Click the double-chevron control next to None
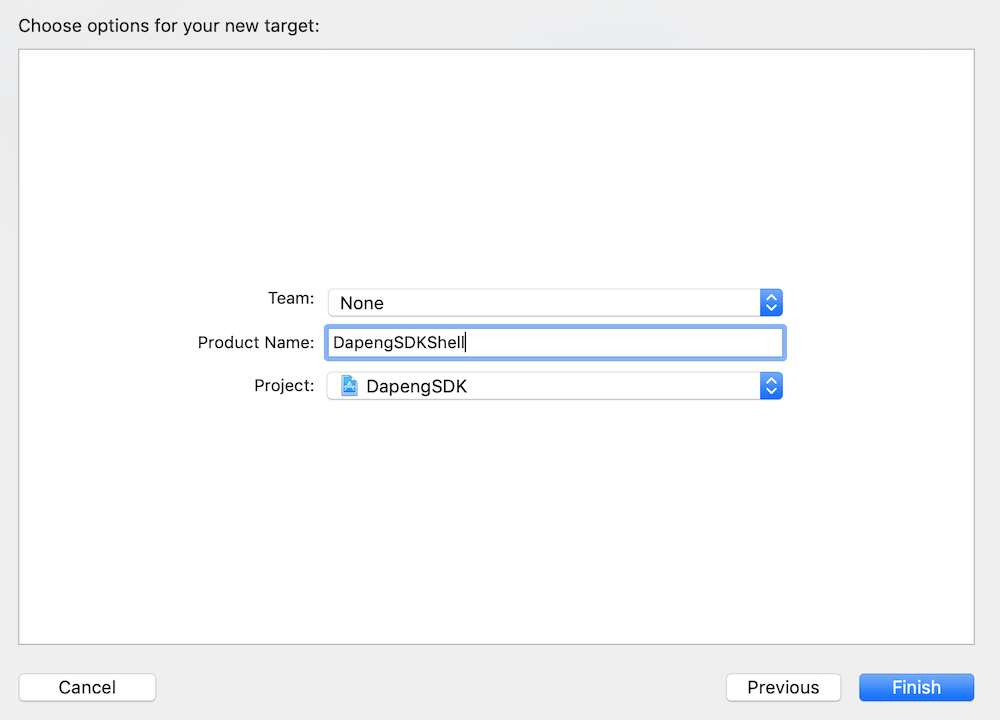Image resolution: width=1000 pixels, height=720 pixels. [x=771, y=302]
